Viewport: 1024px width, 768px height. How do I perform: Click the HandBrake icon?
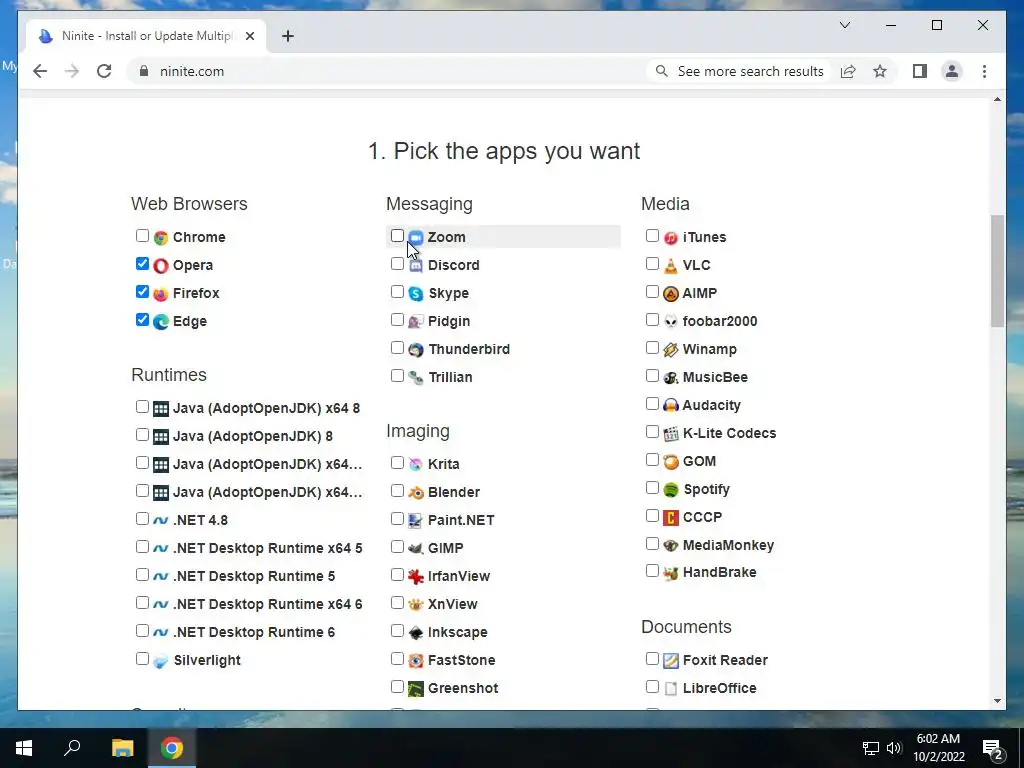(671, 573)
